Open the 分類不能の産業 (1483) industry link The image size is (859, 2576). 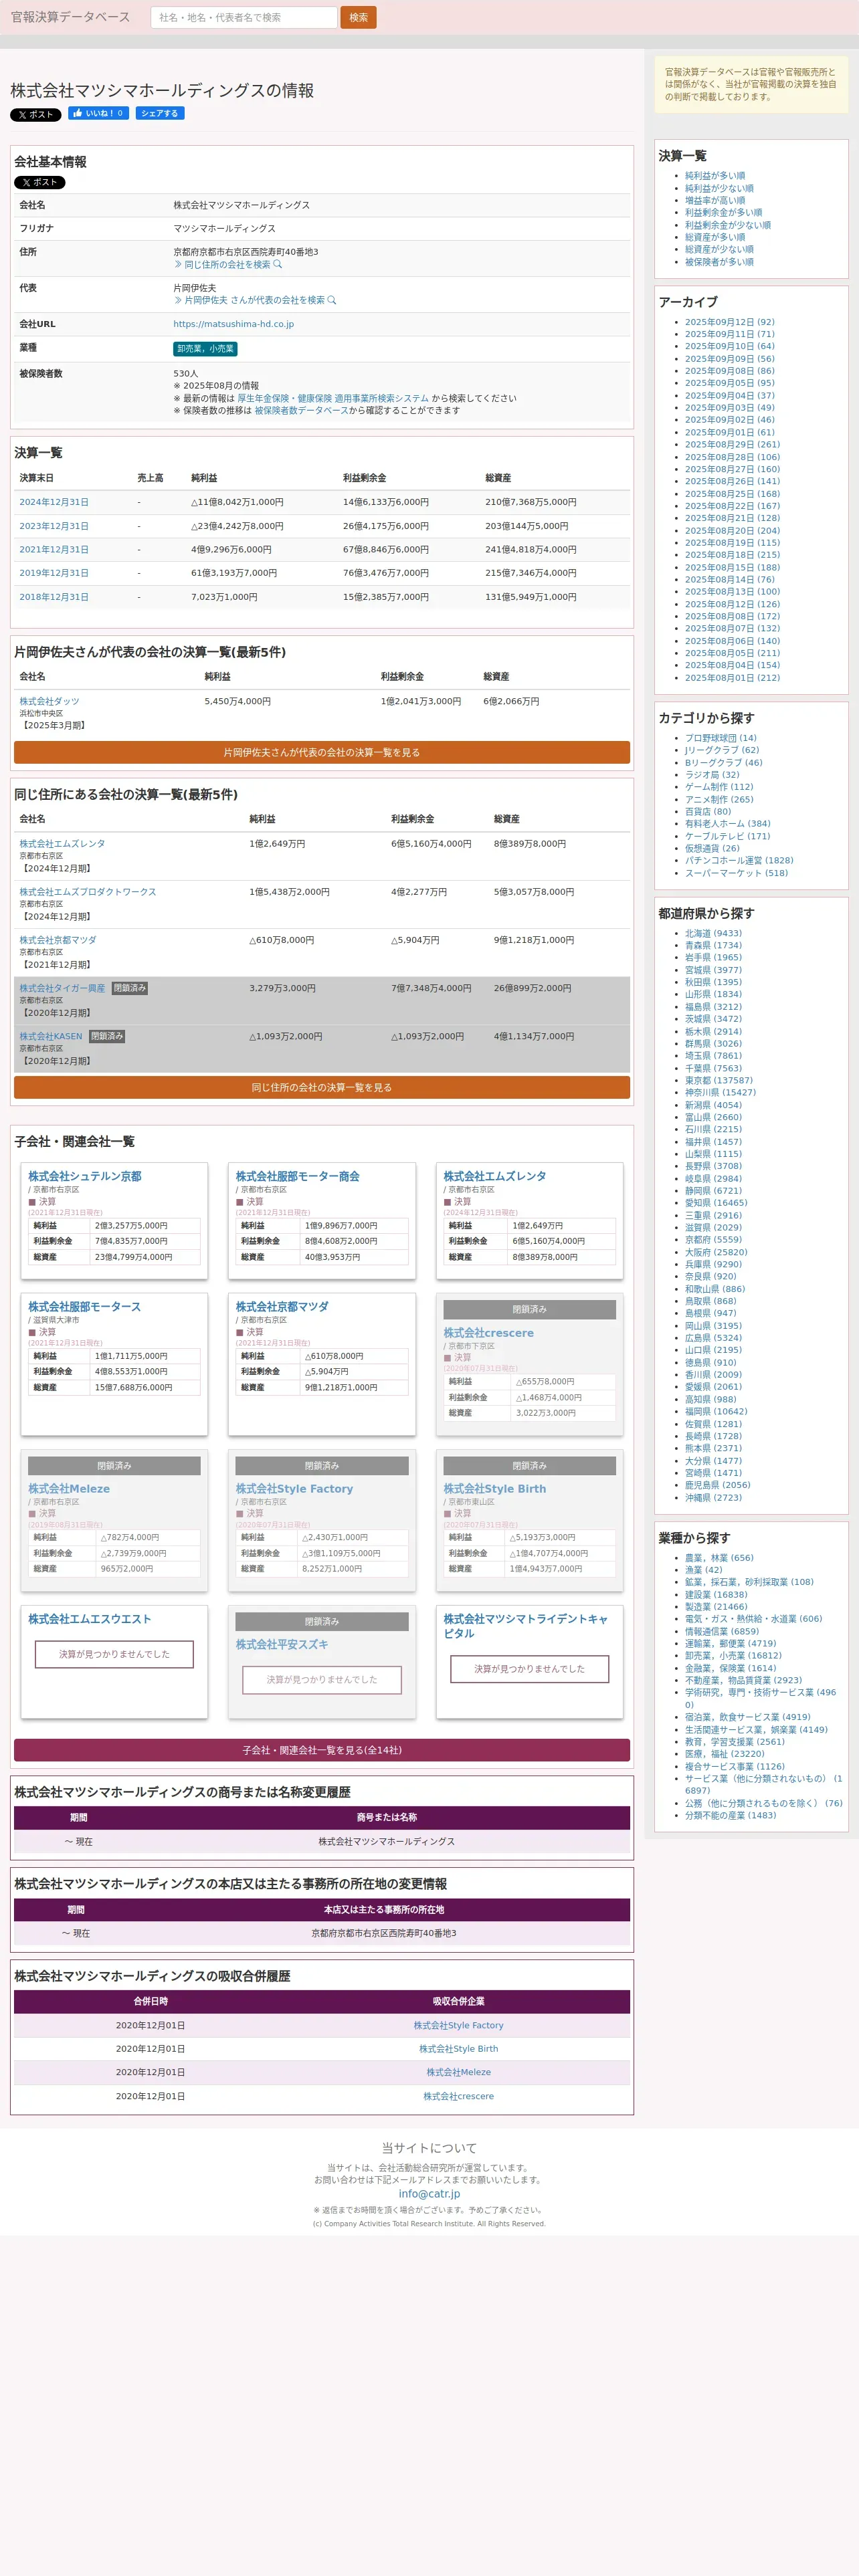[x=730, y=1815]
